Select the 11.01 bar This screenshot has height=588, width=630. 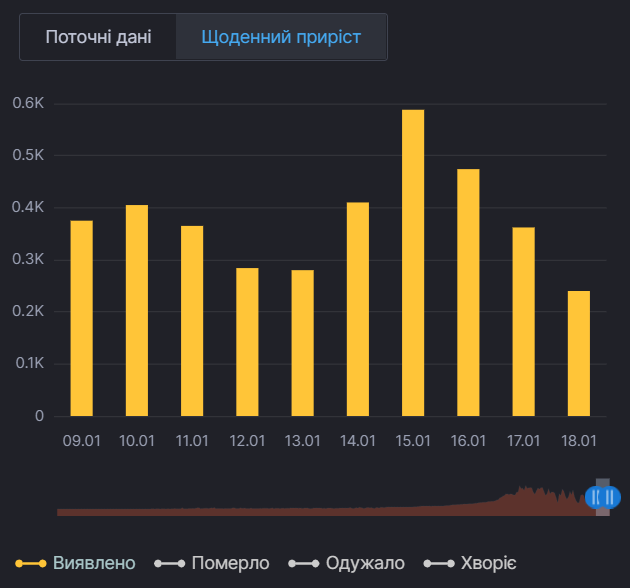(x=192, y=320)
